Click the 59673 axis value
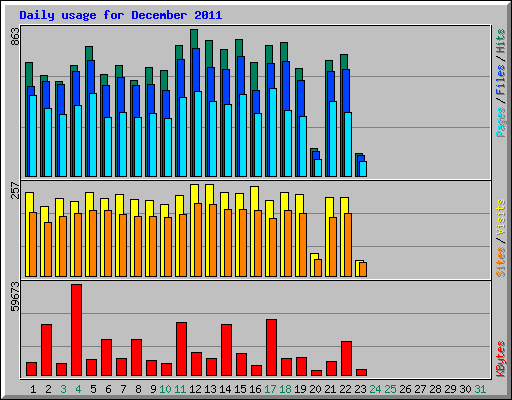Viewport: 512px width, 400px height. pos(15,296)
